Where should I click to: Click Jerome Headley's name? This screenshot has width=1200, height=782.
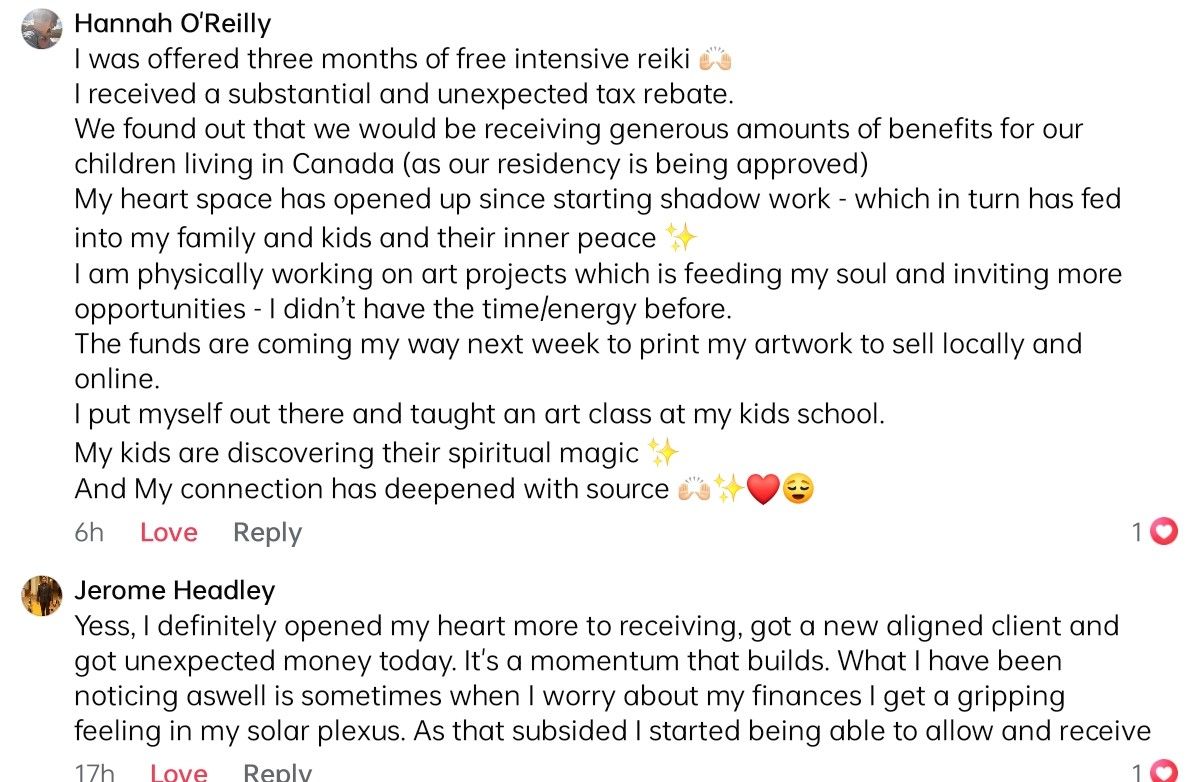tap(174, 591)
